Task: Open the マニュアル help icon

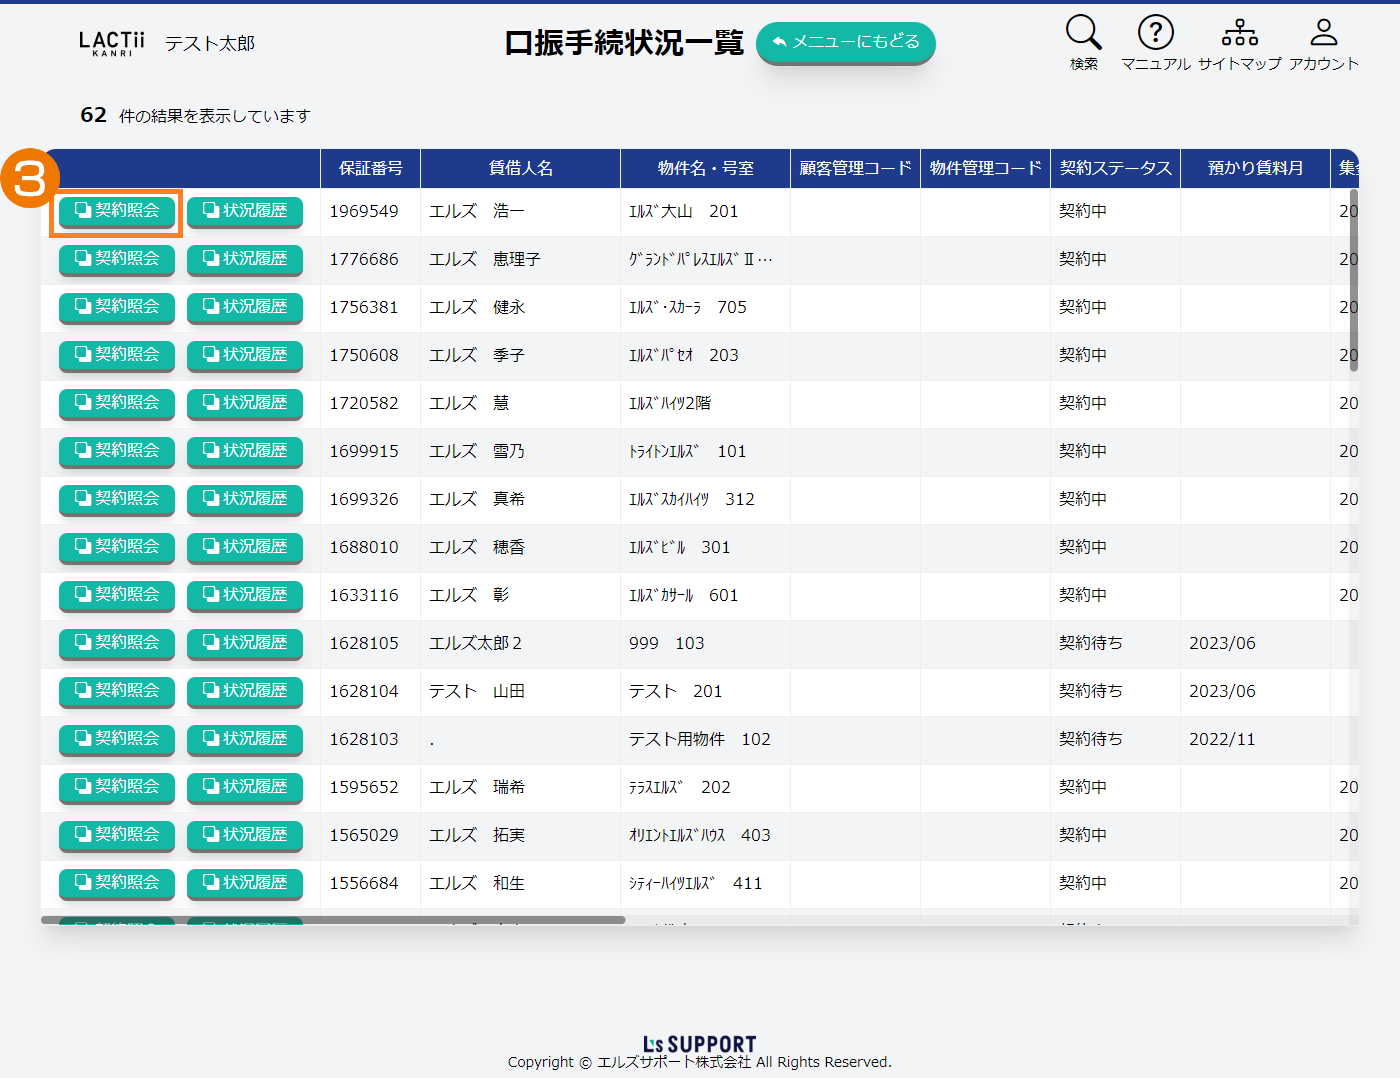Action: pyautogui.click(x=1155, y=42)
